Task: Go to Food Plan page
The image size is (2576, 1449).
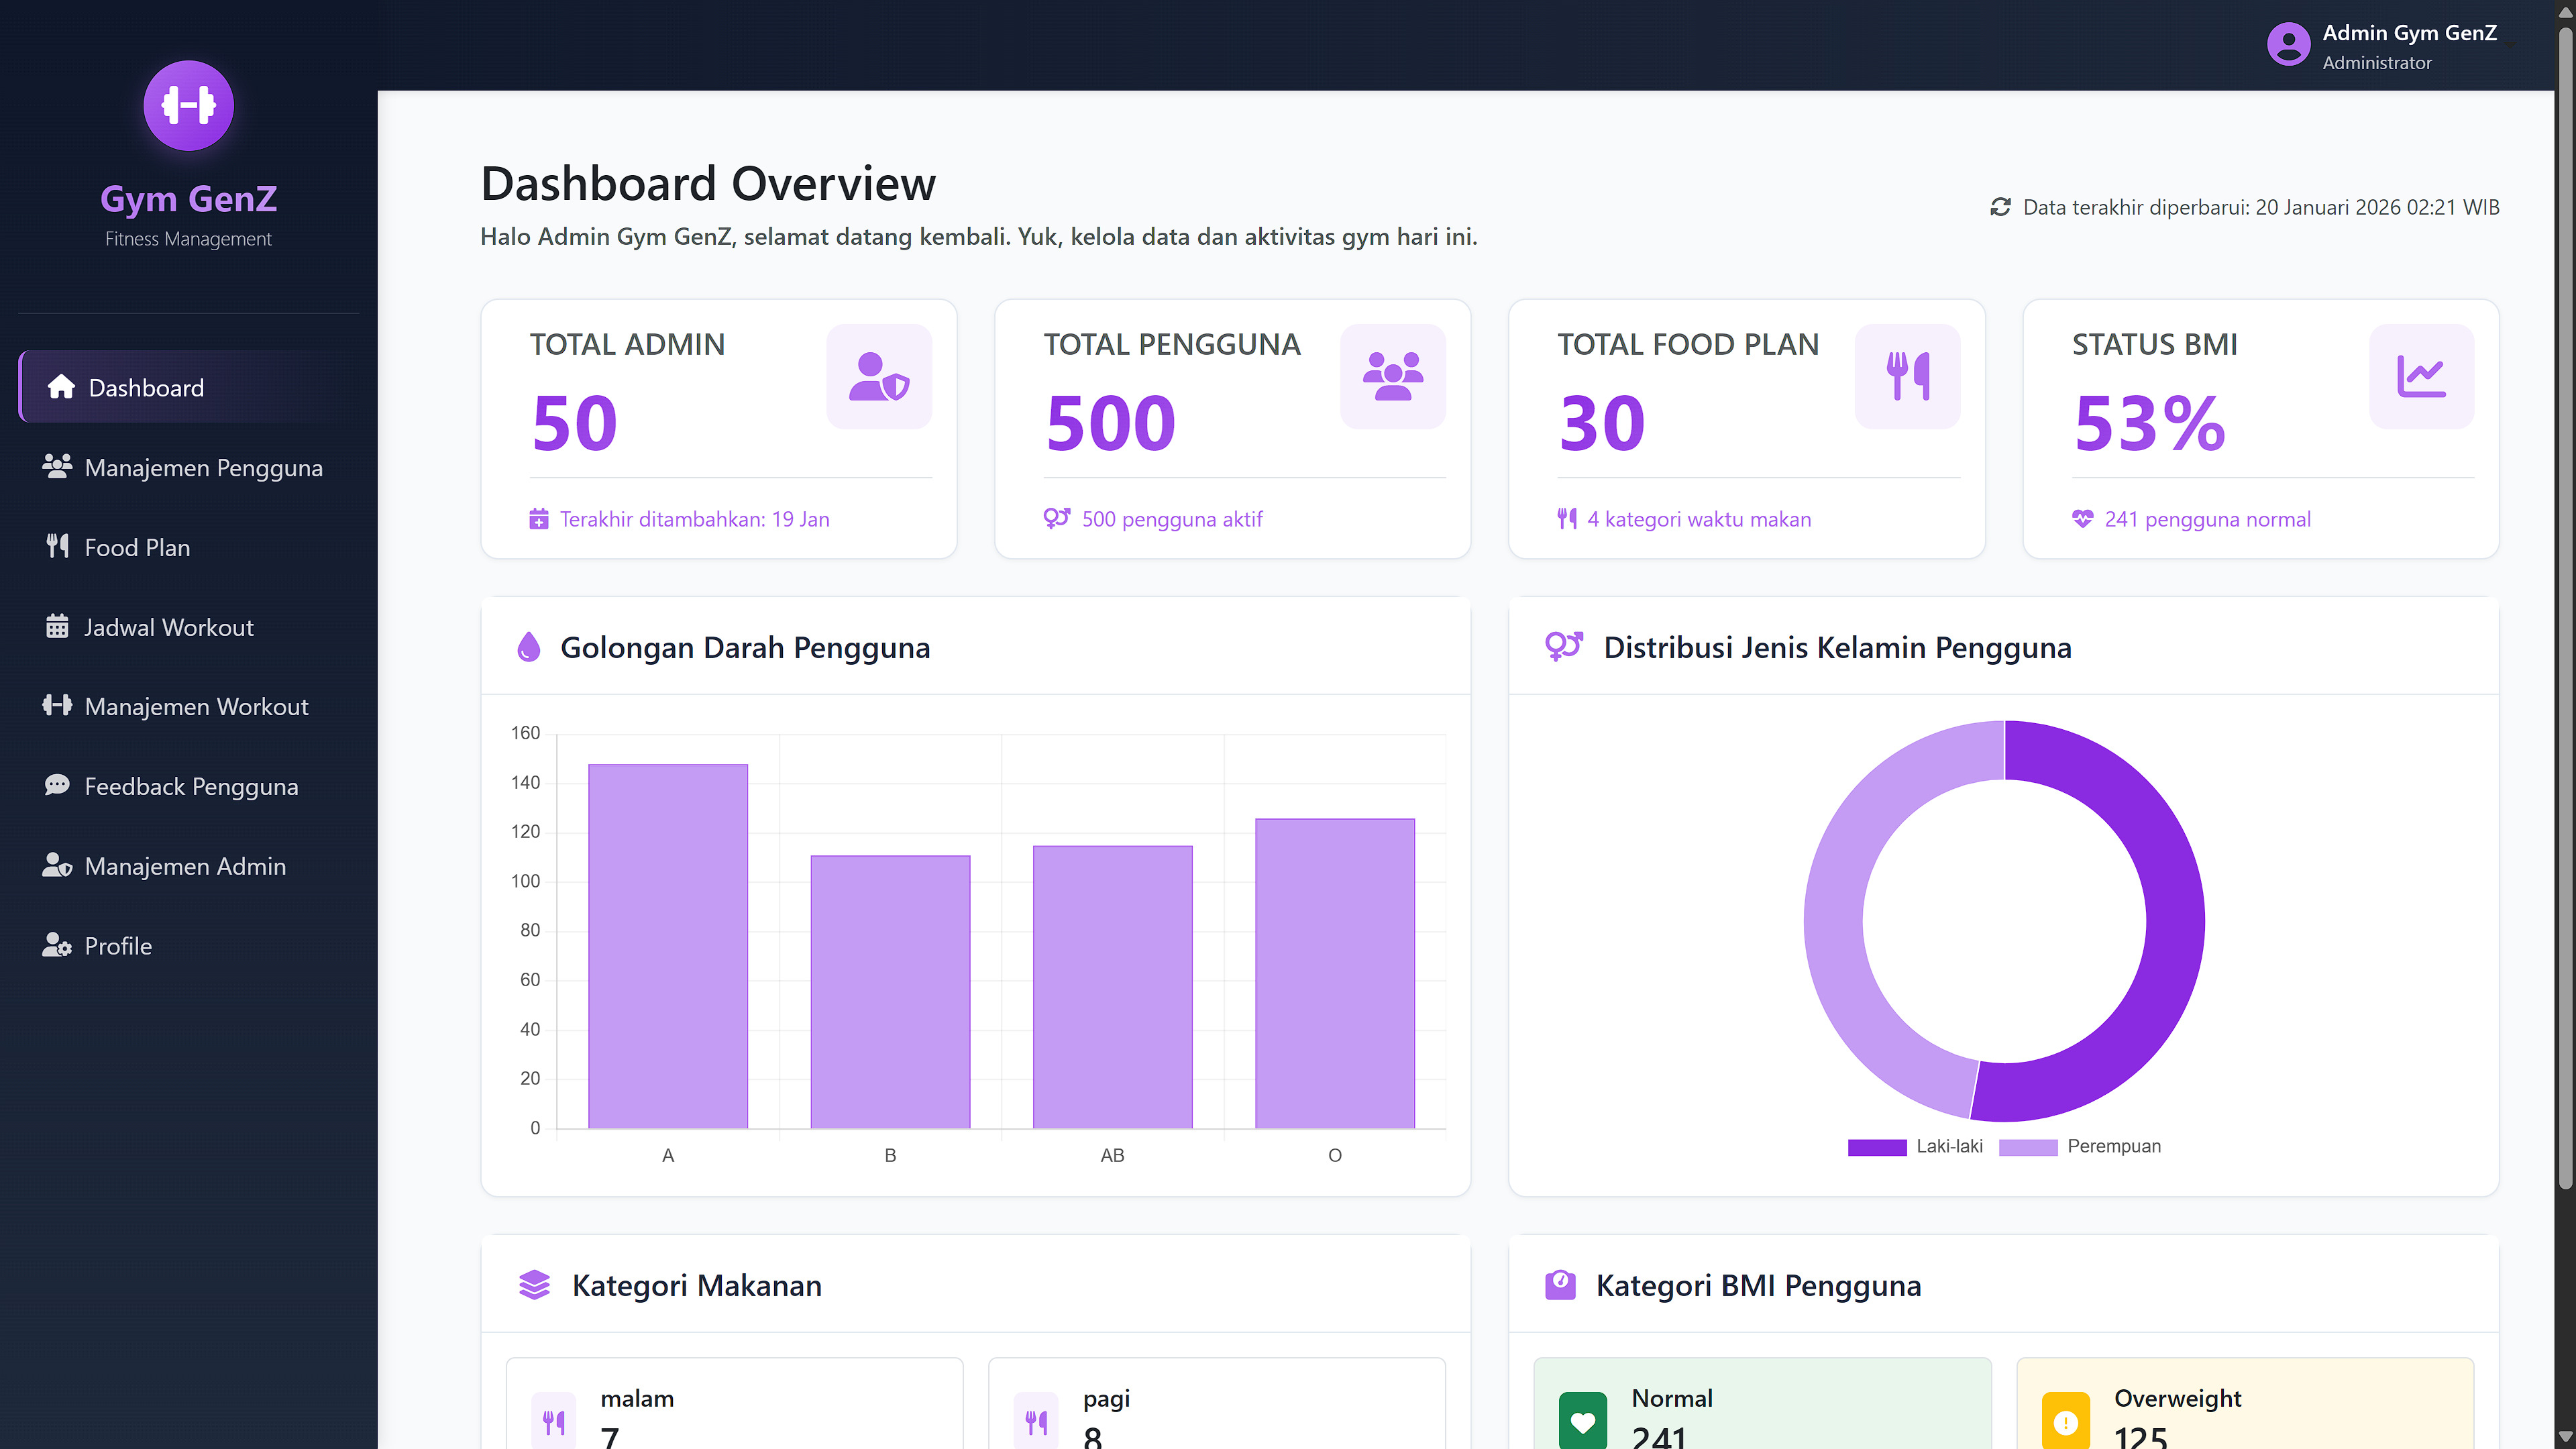Action: [x=137, y=547]
